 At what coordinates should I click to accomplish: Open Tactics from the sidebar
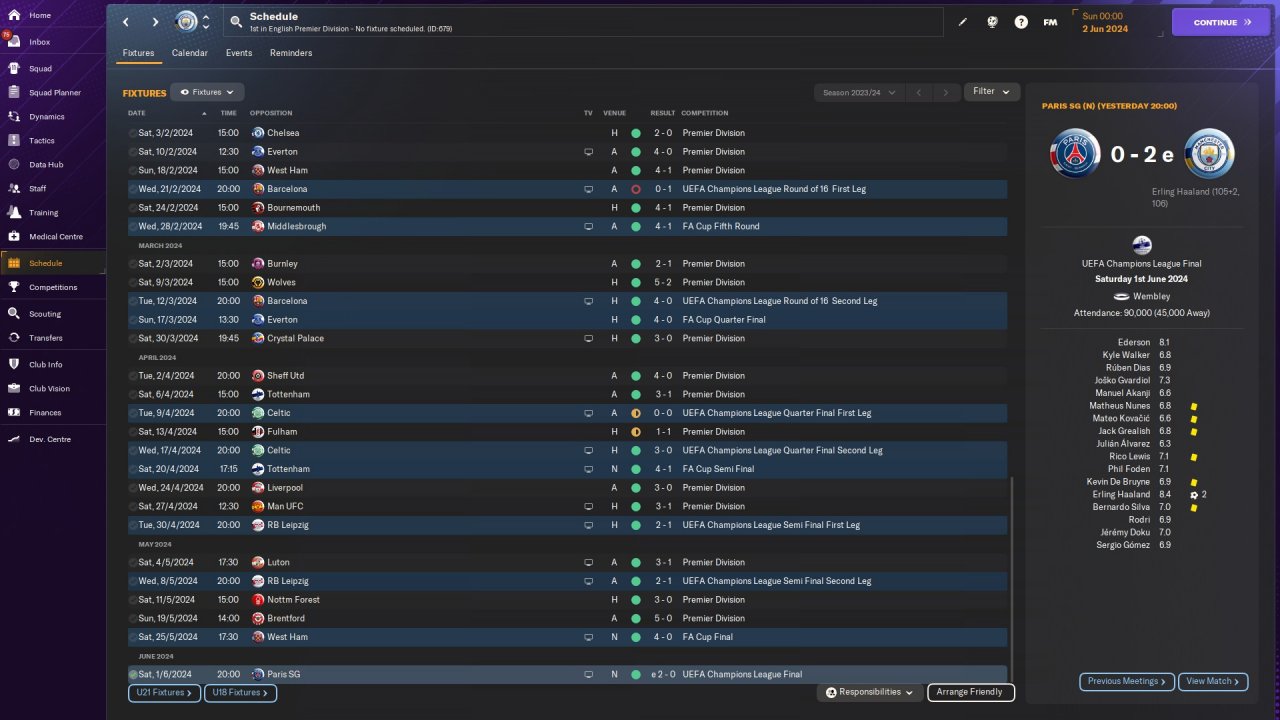[42, 141]
